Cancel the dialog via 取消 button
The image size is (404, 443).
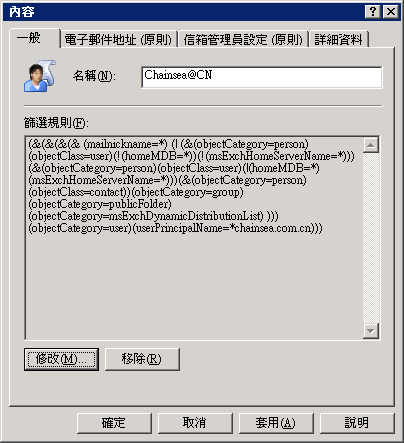pyautogui.click(x=195, y=423)
